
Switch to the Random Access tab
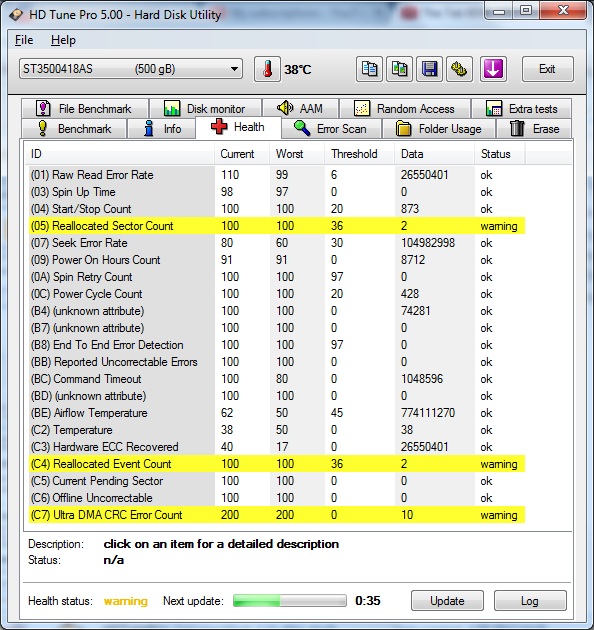[405, 108]
